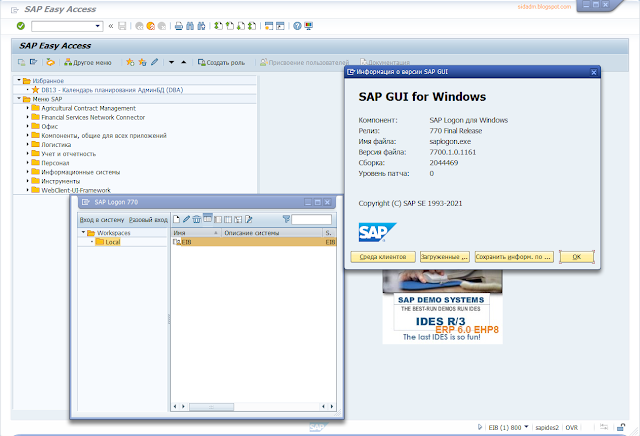Open the Разовый вход menu in SAP Logon

point(148,220)
